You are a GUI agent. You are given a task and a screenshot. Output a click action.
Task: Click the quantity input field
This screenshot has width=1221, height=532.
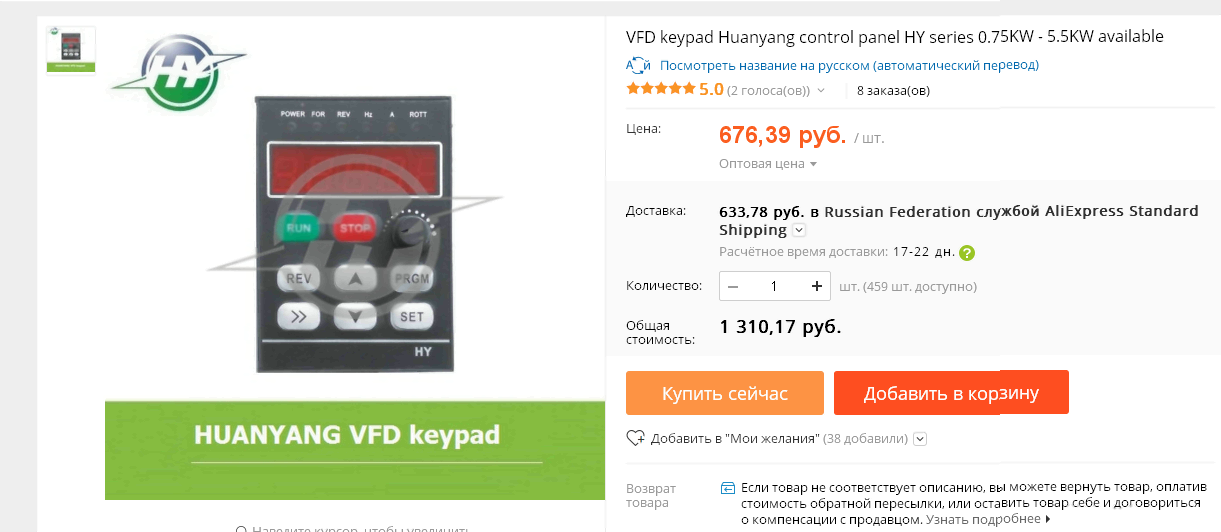(775, 286)
